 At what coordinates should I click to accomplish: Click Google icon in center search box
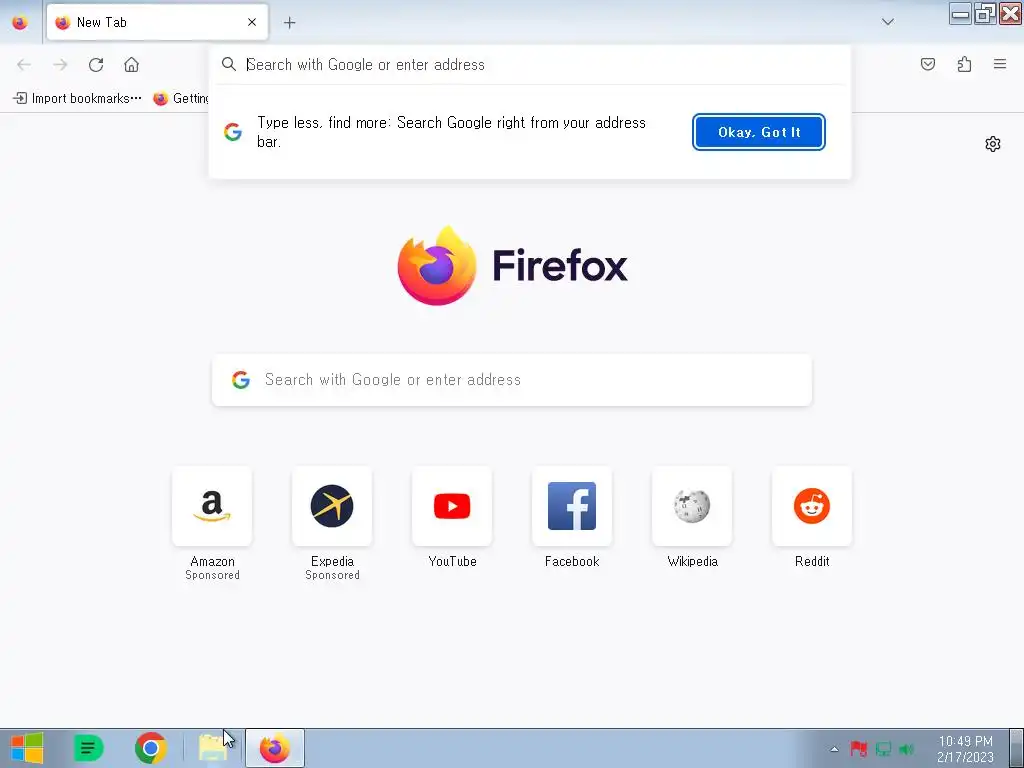[241, 379]
